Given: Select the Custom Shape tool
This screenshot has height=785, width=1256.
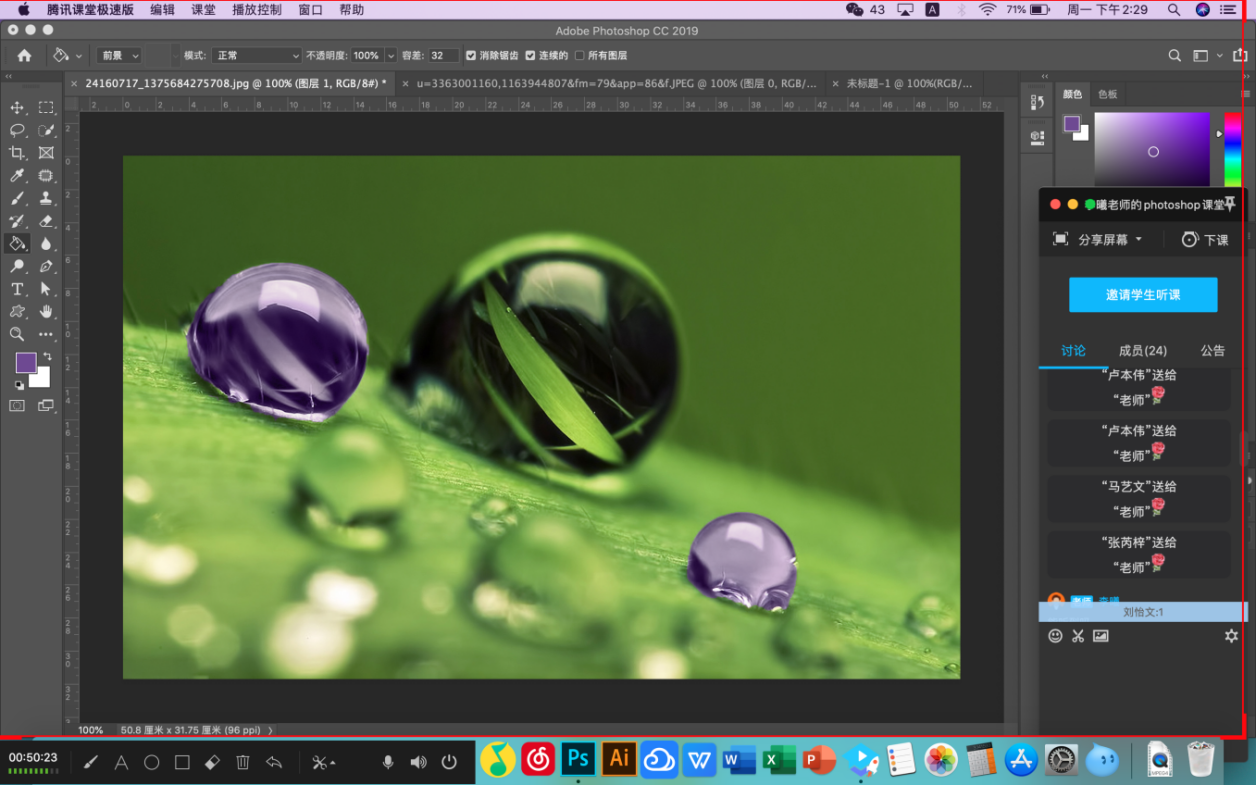Looking at the screenshot, I should (x=17, y=312).
